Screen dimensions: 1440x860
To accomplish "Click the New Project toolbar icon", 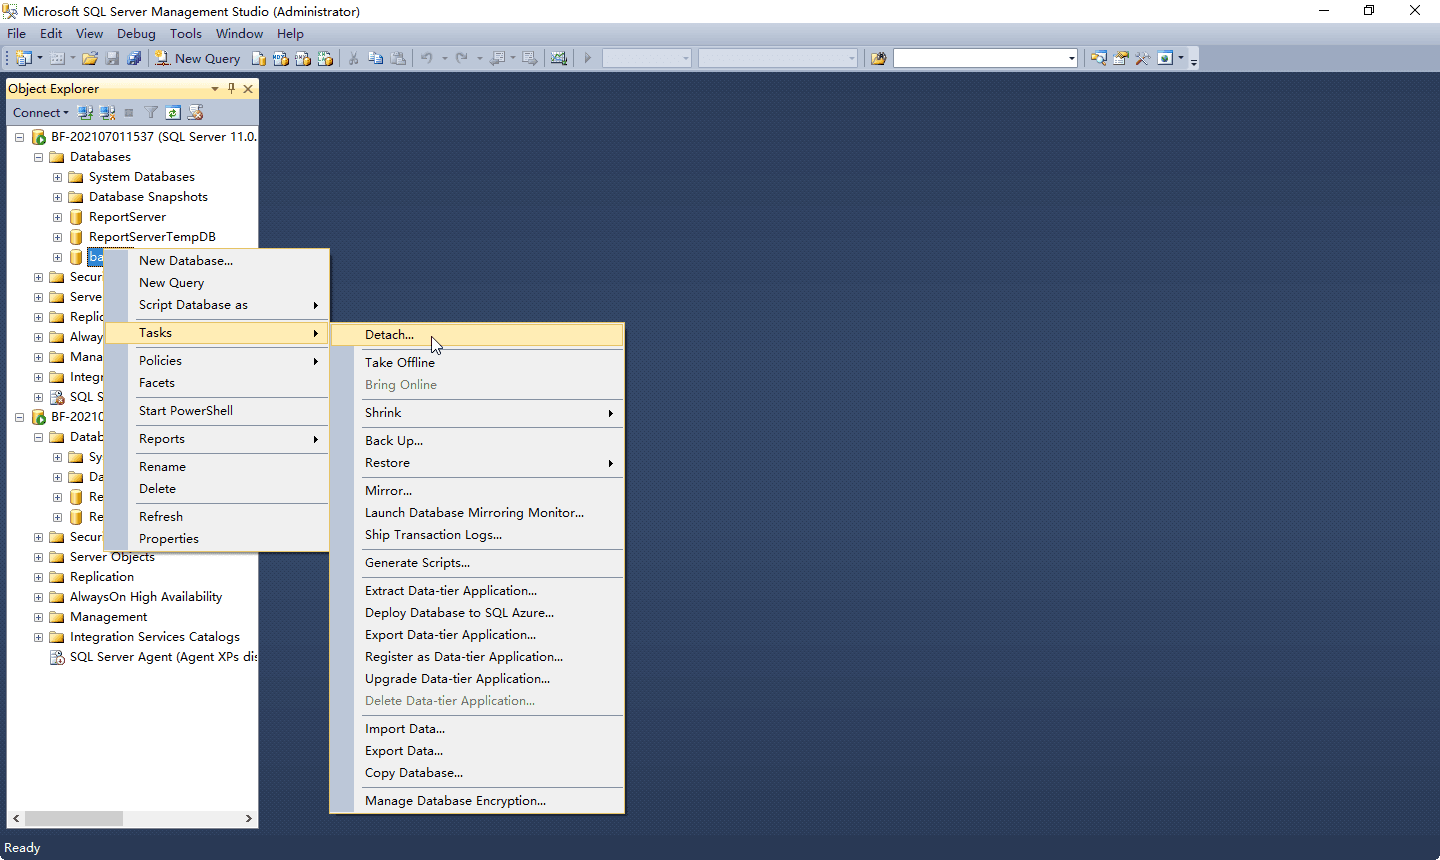I will tap(23, 58).
